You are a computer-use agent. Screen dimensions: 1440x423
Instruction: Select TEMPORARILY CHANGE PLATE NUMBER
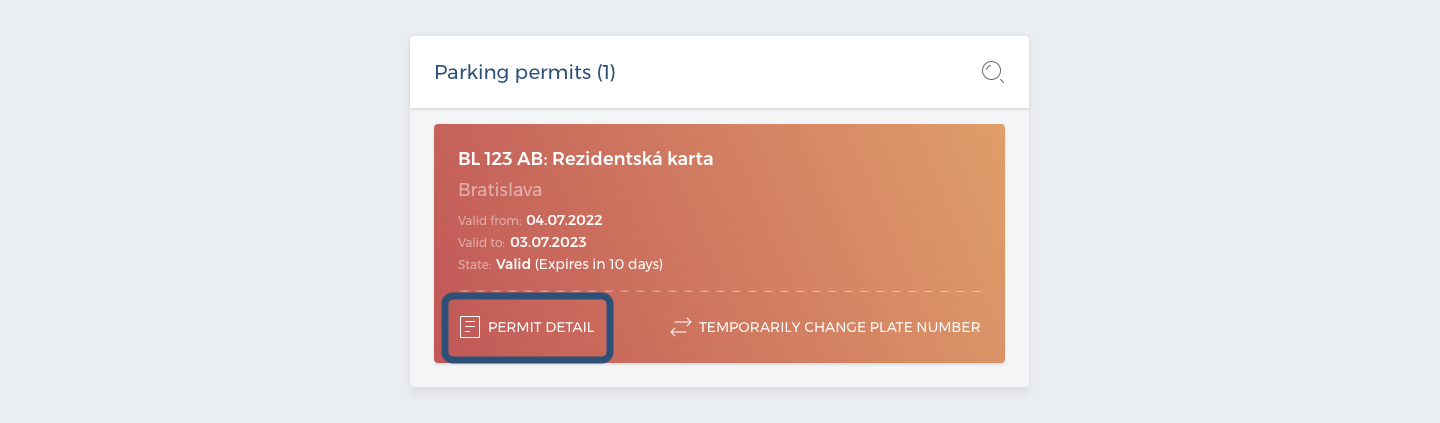[x=825, y=327]
